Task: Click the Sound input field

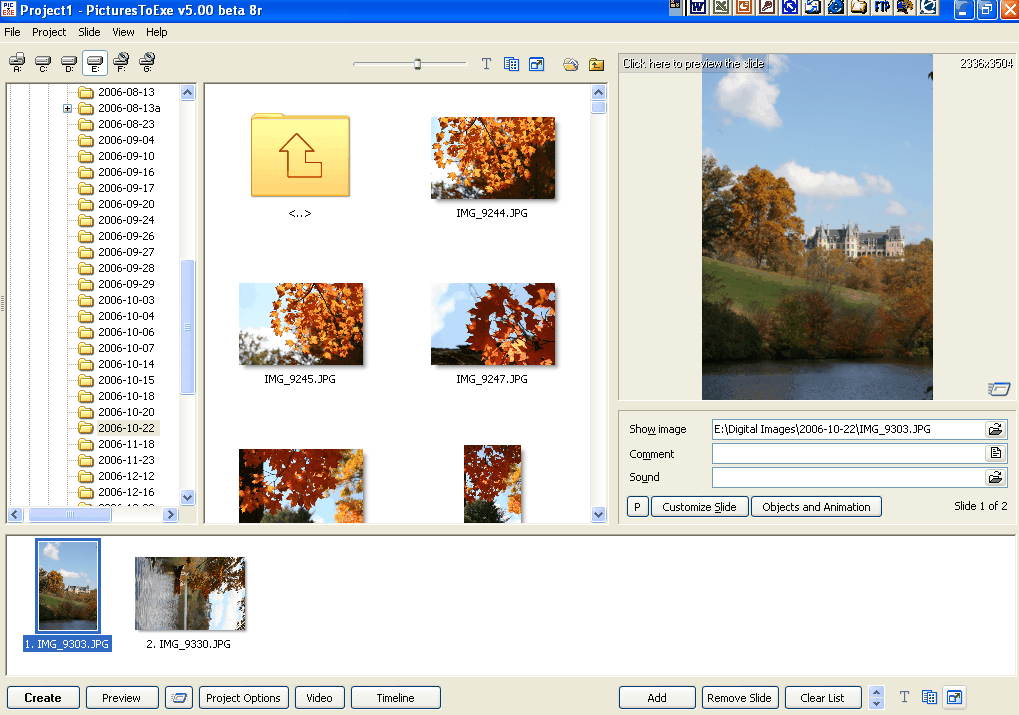Action: 848,478
